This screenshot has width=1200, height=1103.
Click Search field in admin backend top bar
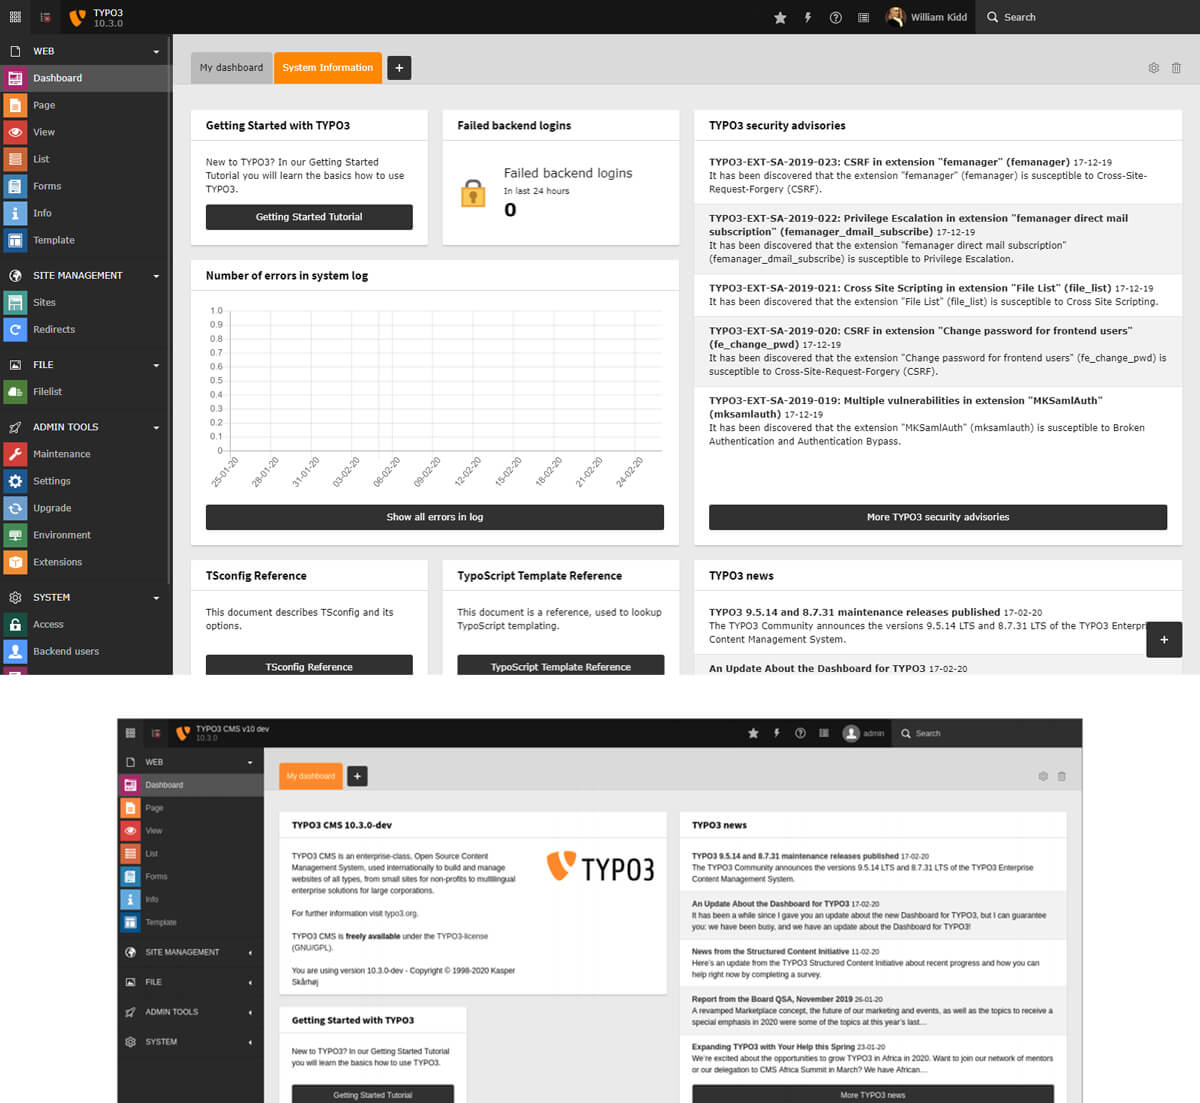(988, 733)
